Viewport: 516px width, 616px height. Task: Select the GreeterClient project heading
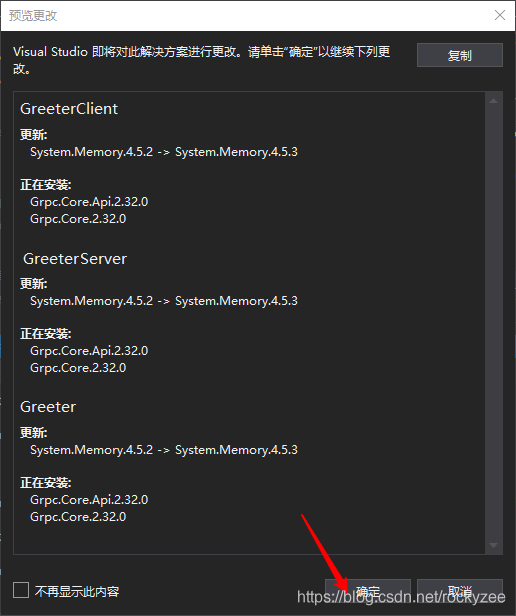pyautogui.click(x=69, y=109)
